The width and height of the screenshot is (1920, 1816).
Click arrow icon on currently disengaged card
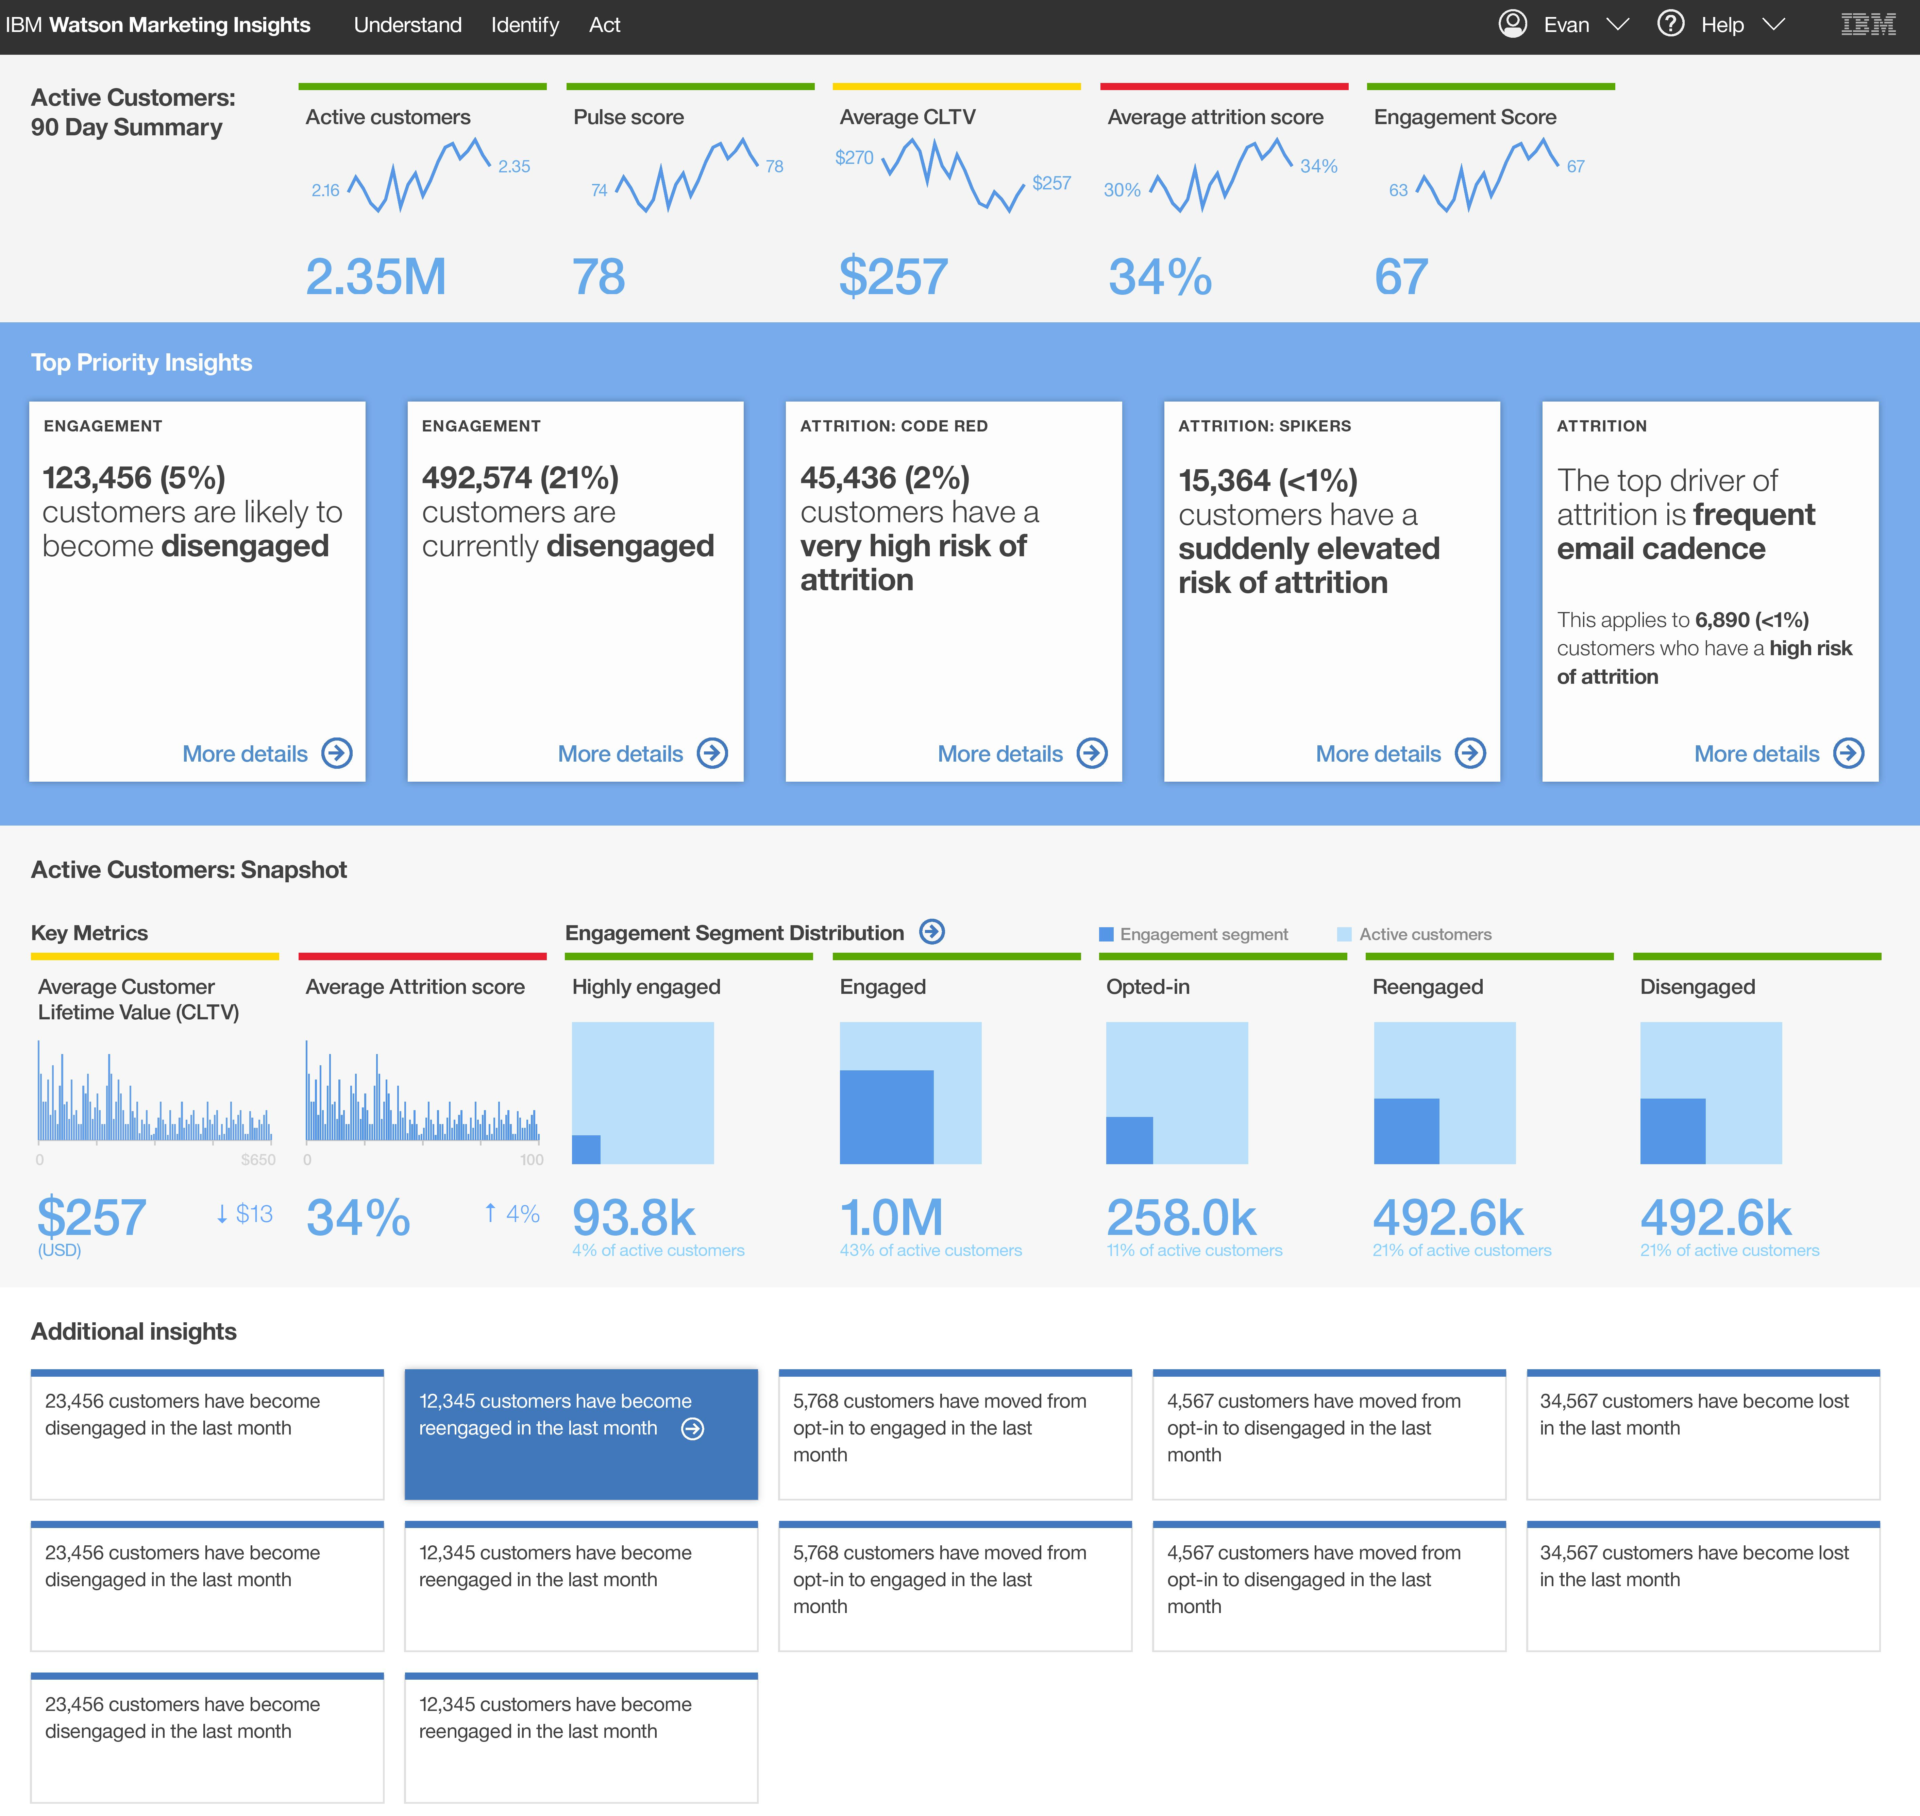coord(712,753)
